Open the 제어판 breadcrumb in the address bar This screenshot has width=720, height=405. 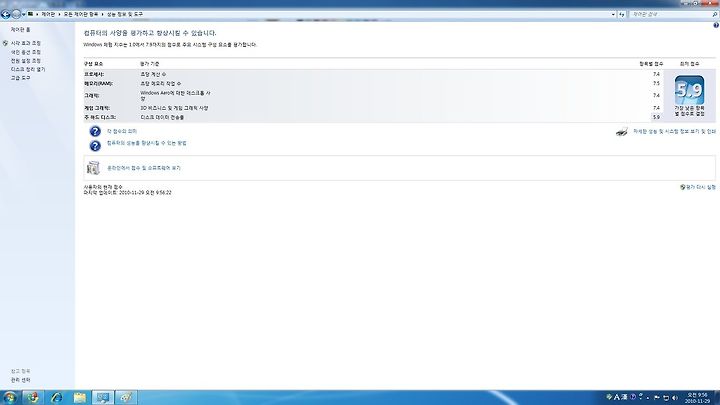click(x=48, y=14)
